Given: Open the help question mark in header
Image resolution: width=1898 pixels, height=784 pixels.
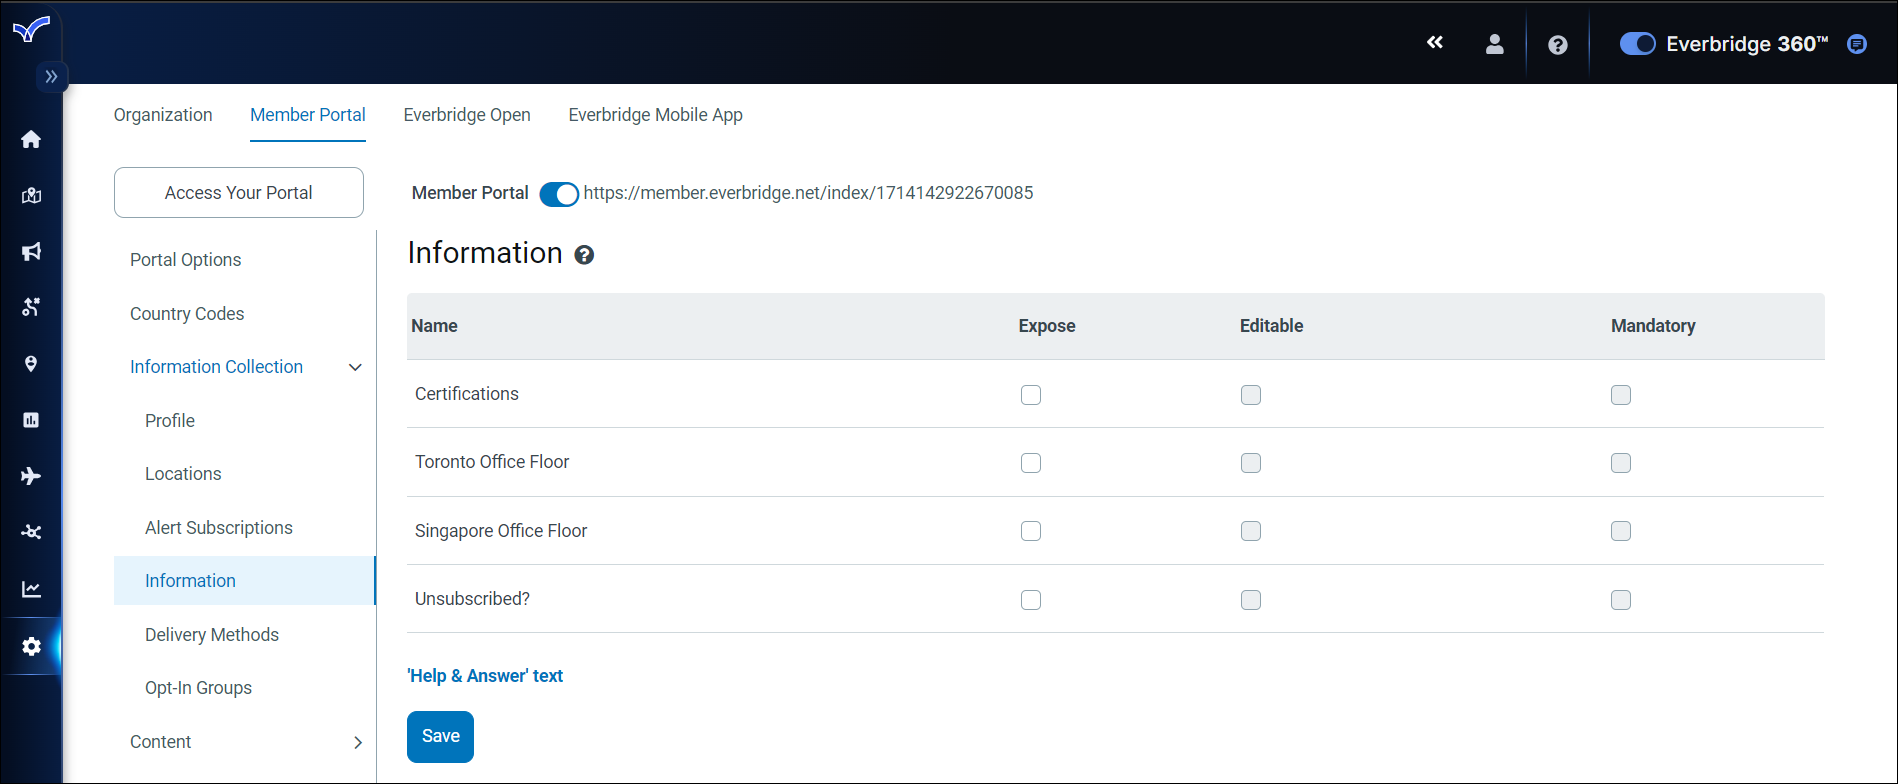Looking at the screenshot, I should (1558, 45).
